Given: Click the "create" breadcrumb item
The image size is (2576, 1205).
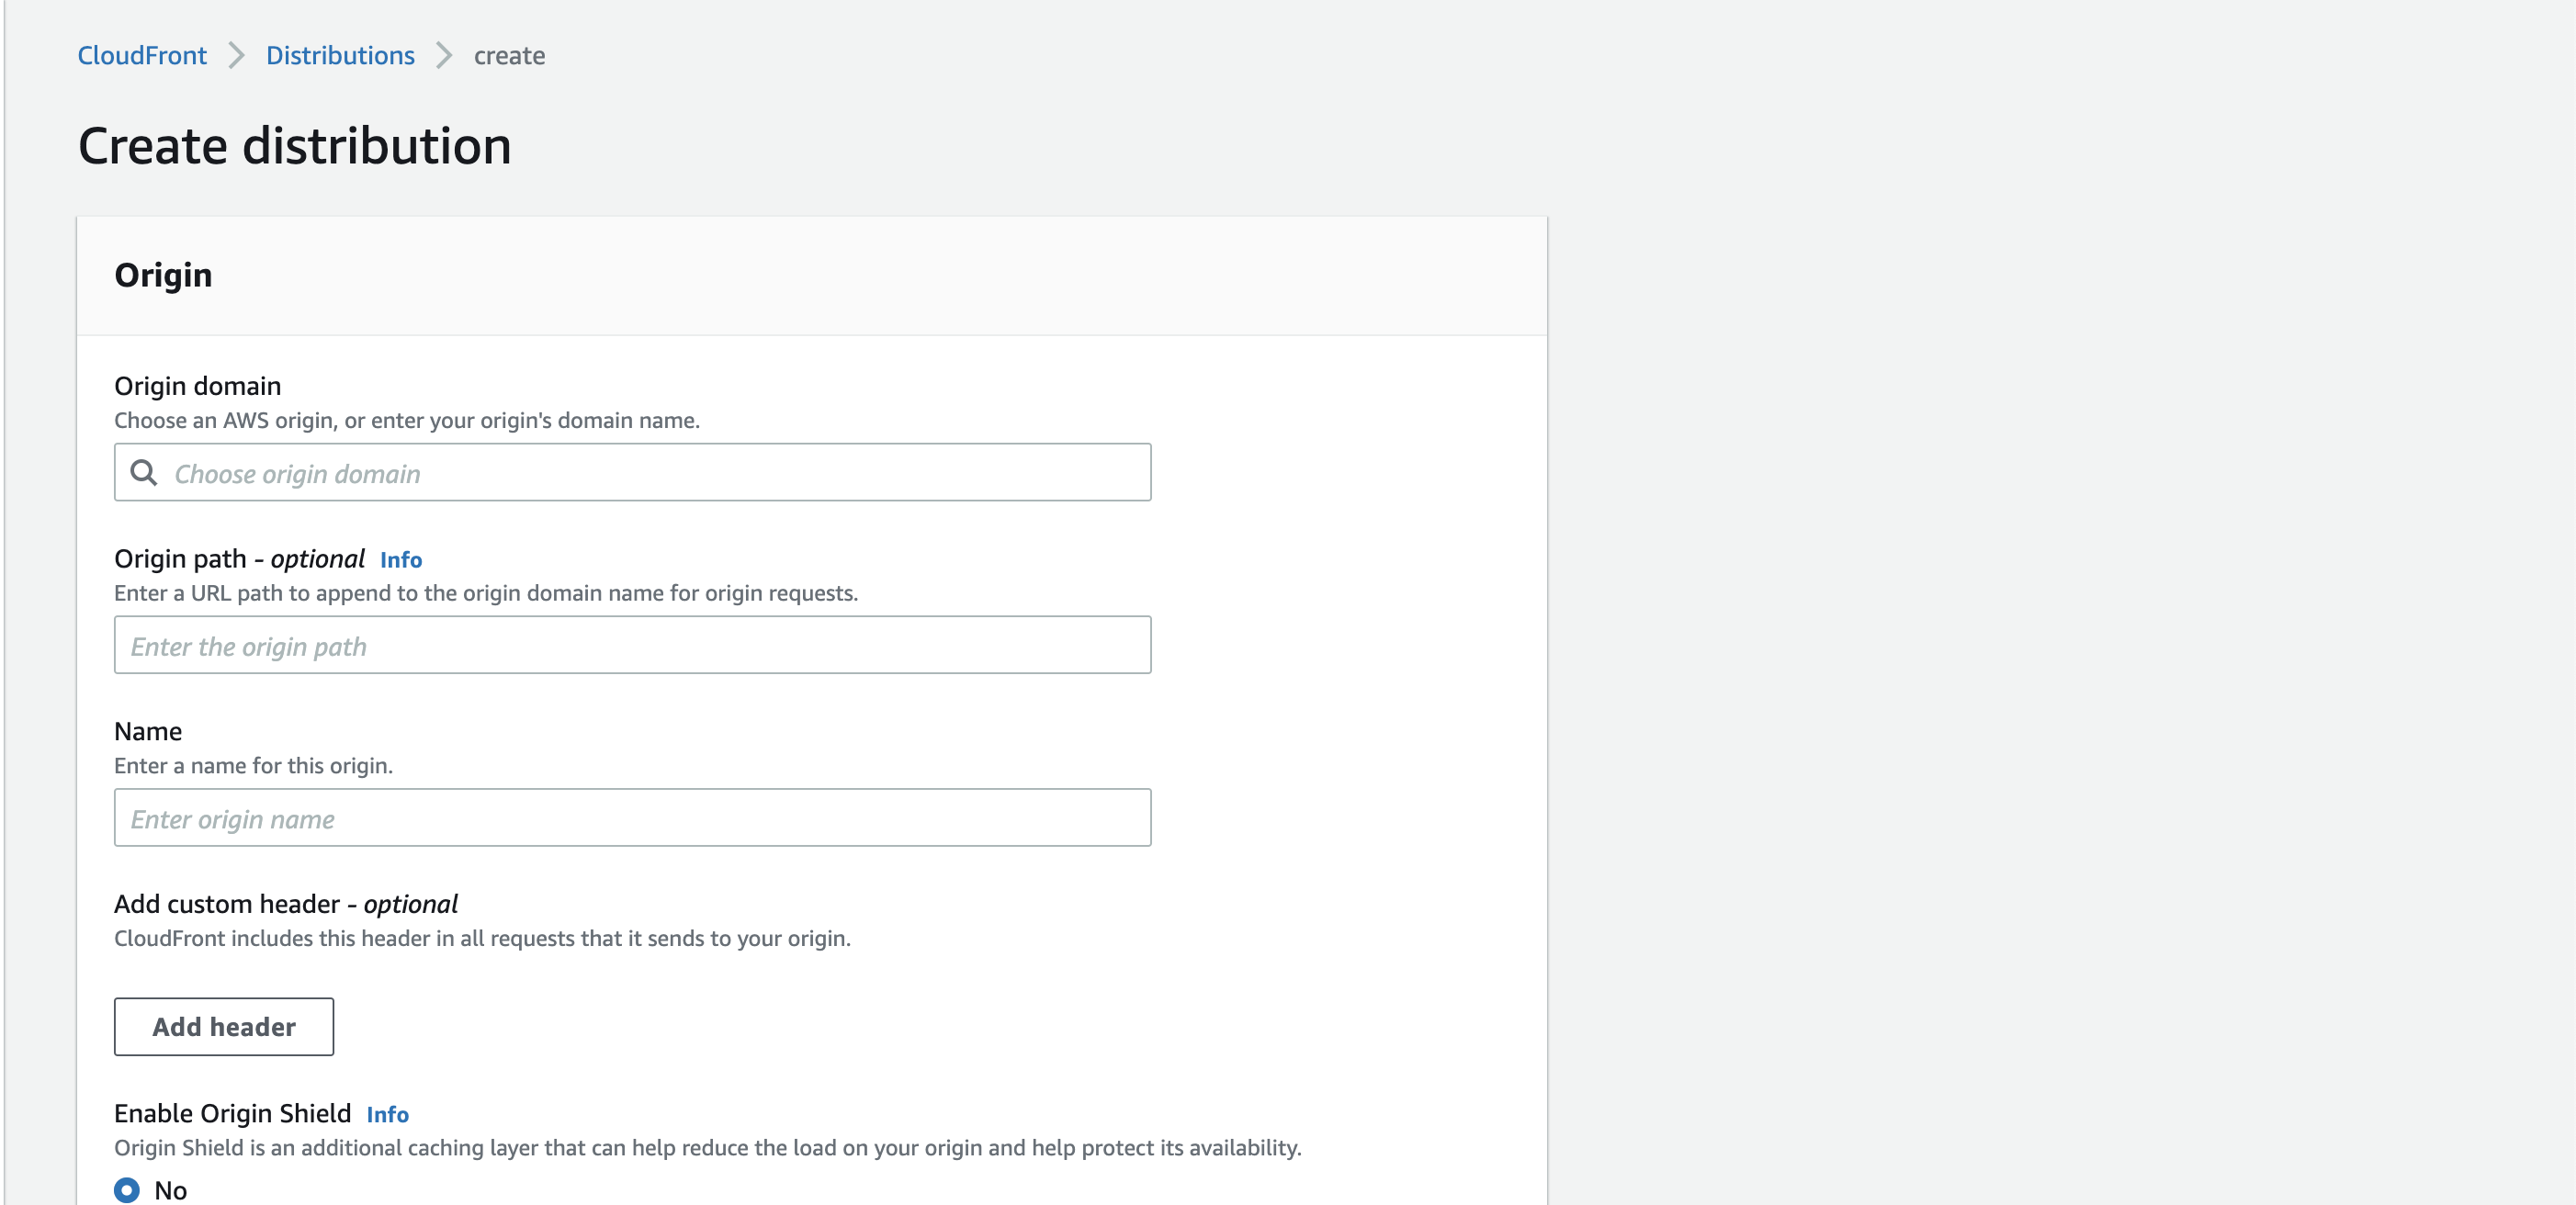Looking at the screenshot, I should click(509, 56).
